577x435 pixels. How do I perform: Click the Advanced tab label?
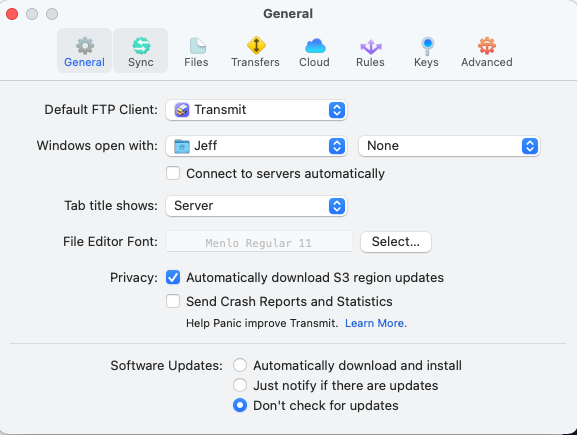coord(486,62)
